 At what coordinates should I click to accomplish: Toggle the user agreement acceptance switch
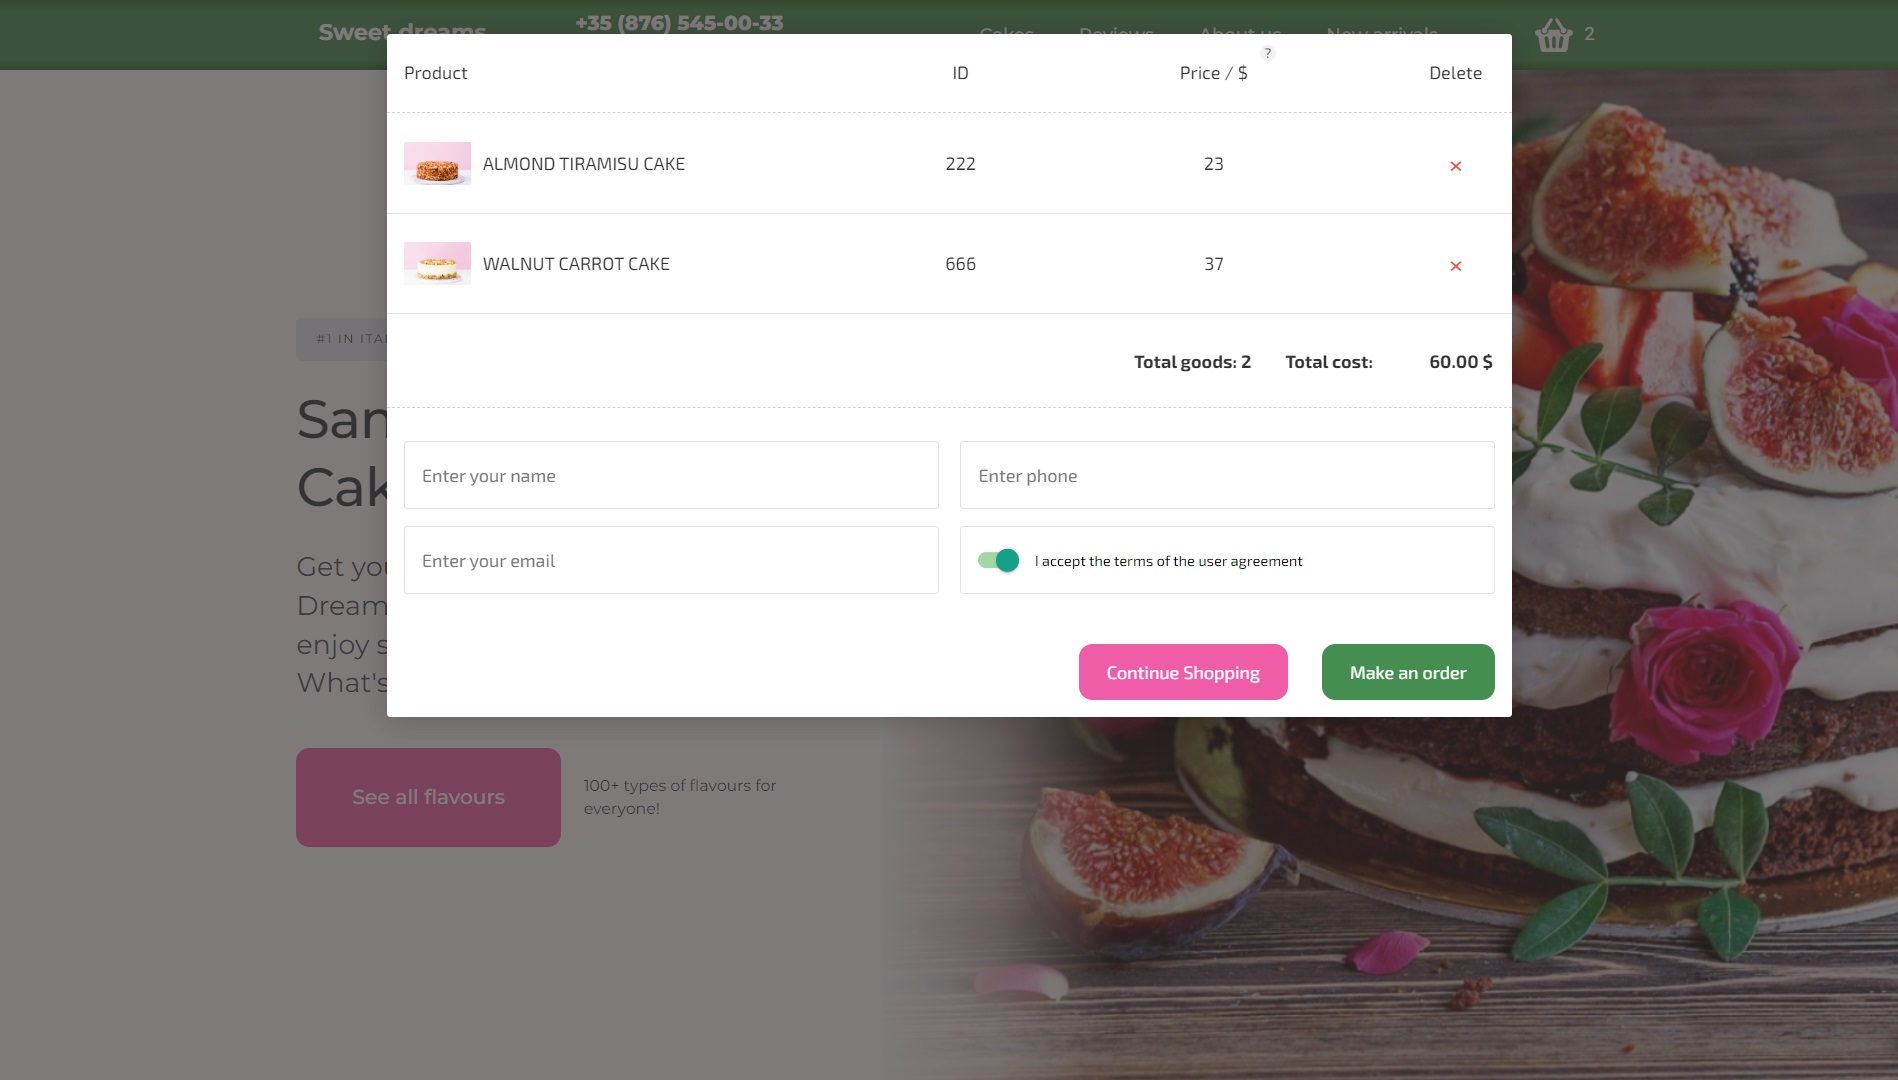(x=998, y=560)
